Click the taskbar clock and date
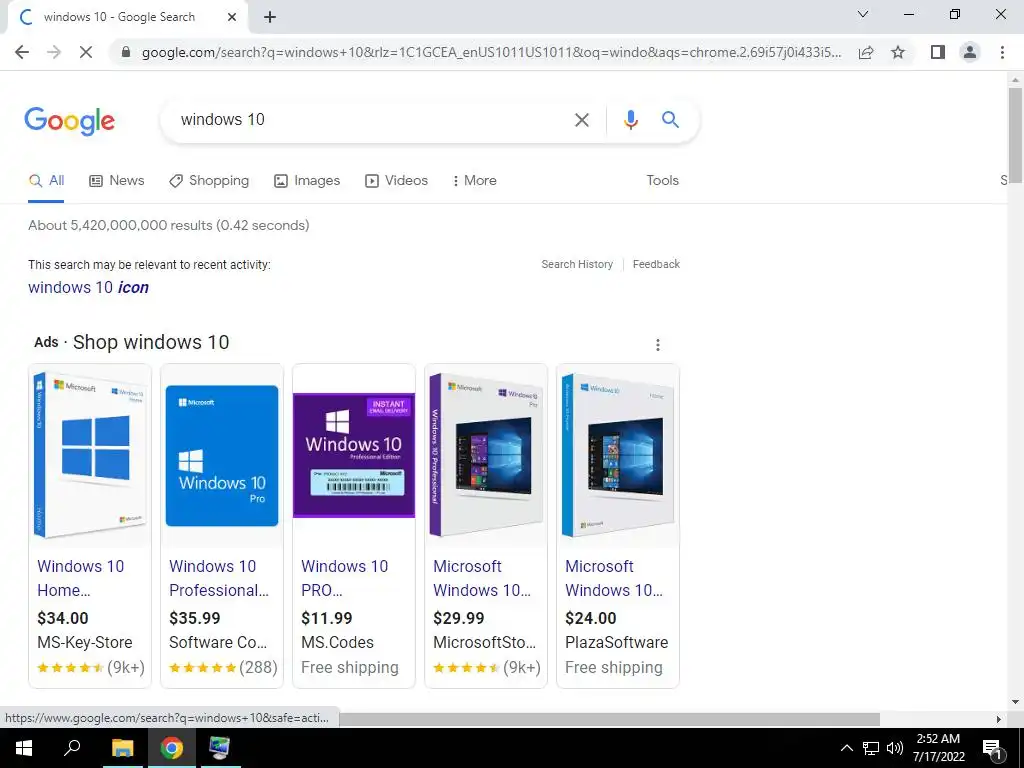The height and width of the screenshot is (768, 1024). pyautogui.click(x=938, y=748)
